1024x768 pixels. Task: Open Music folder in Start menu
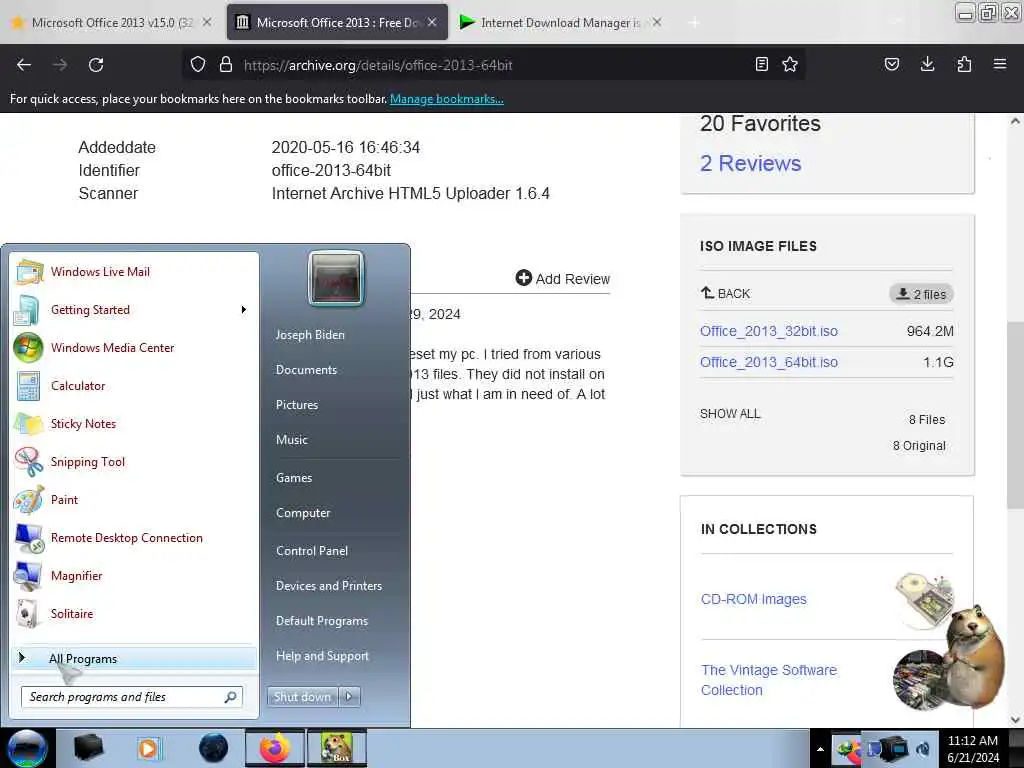291,440
